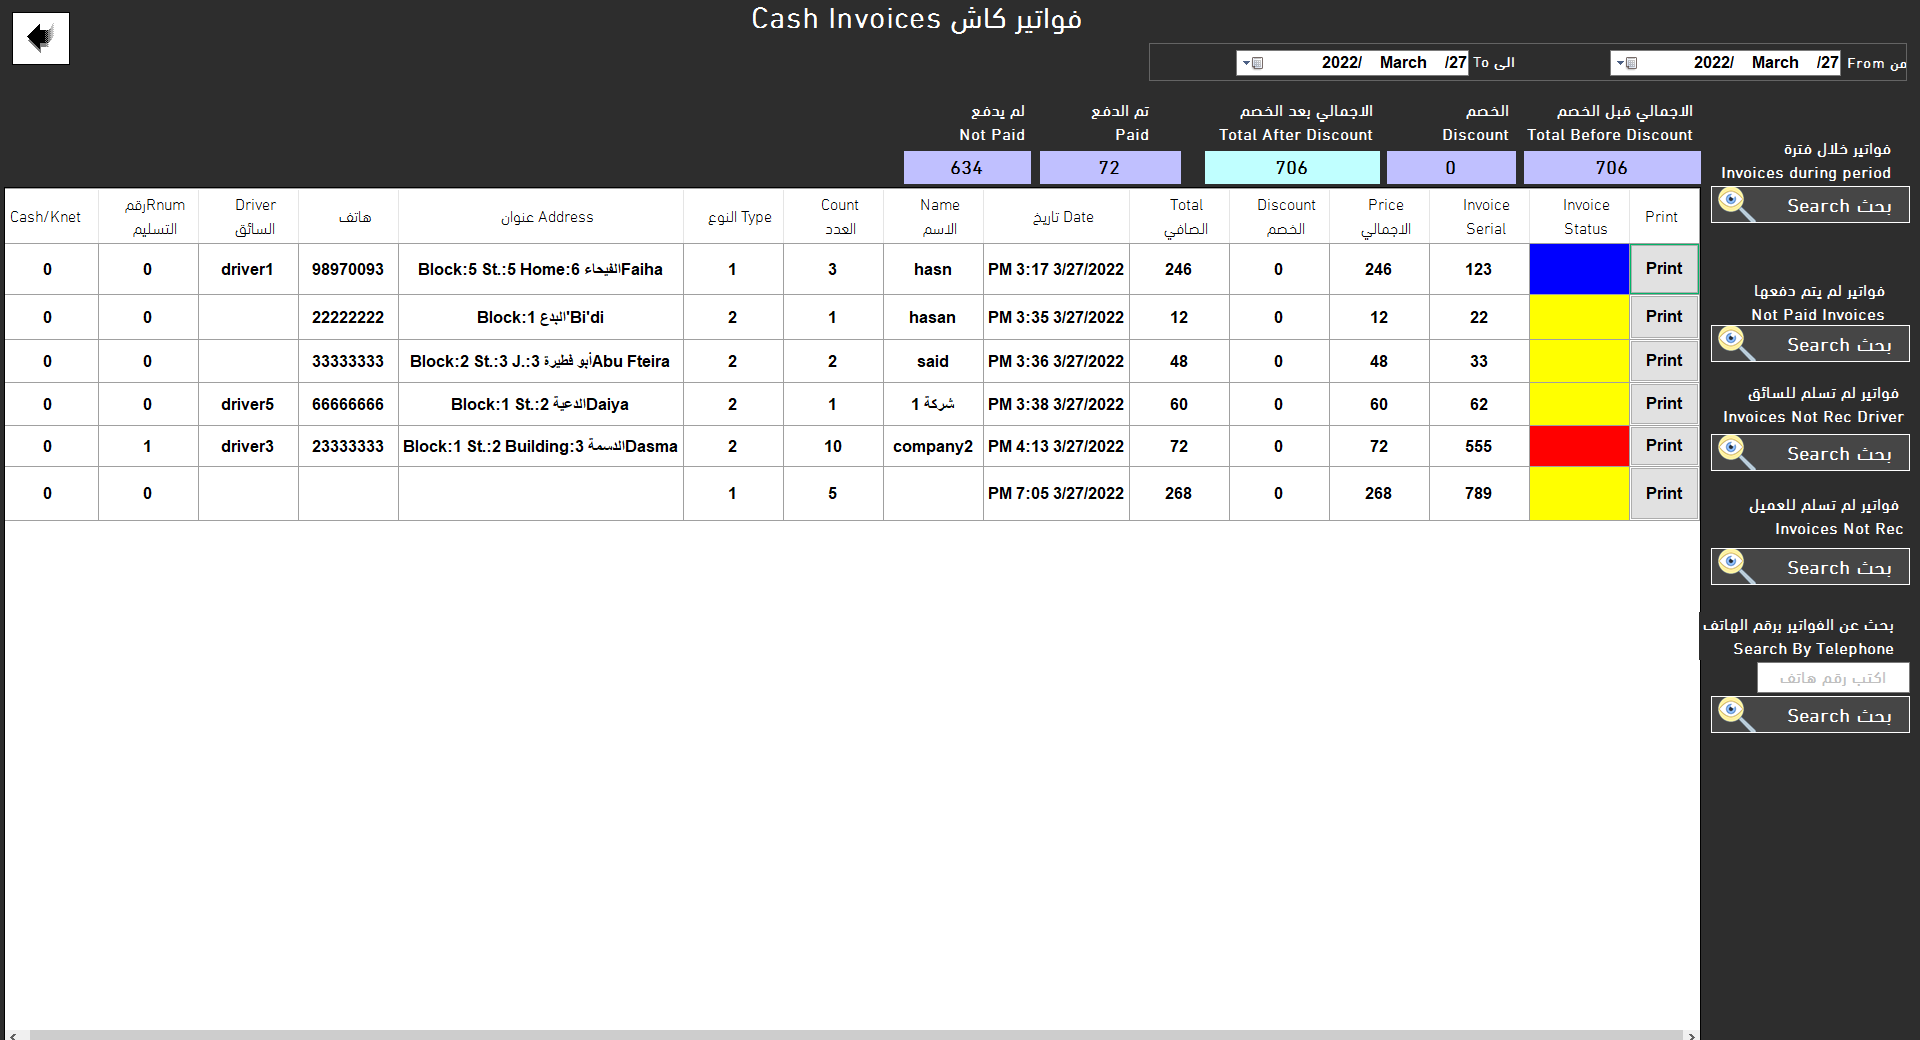This screenshot has width=1920, height=1040.
Task: Select March in the From date field
Action: [x=1775, y=62]
